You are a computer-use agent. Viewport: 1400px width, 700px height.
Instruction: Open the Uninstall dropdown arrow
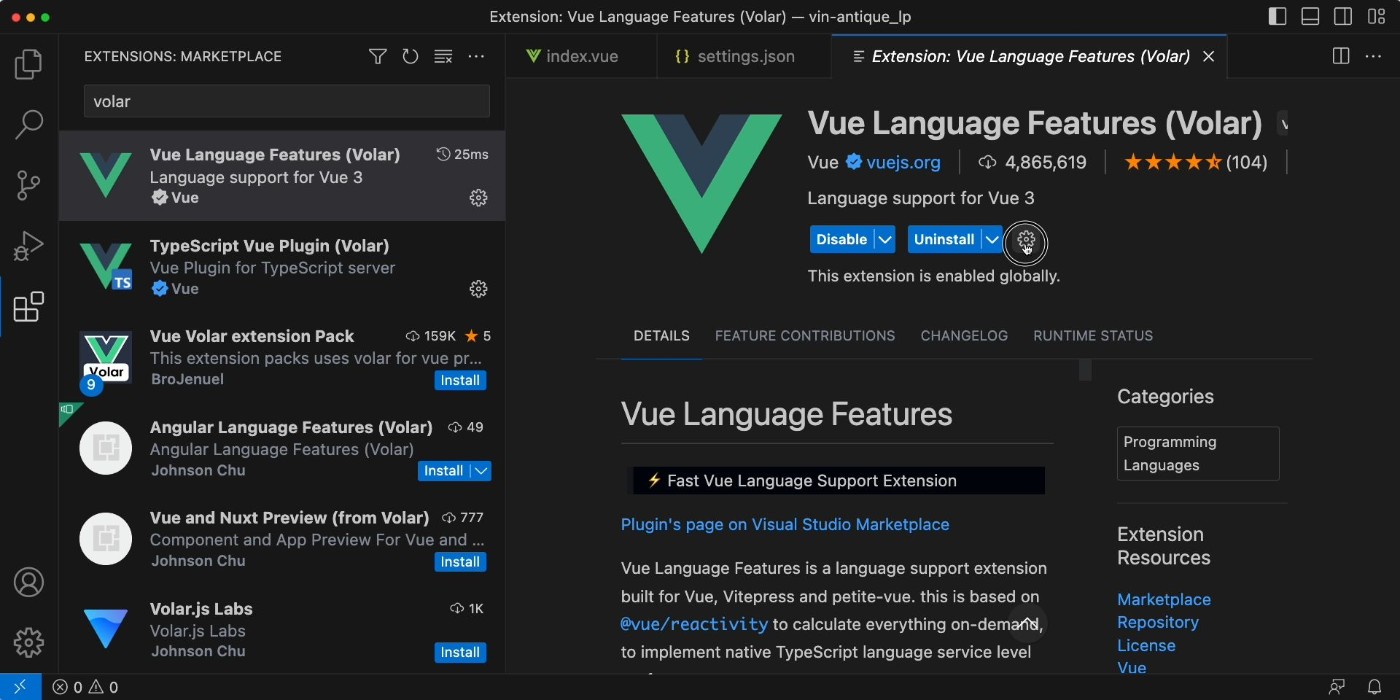pyautogui.click(x=992, y=239)
